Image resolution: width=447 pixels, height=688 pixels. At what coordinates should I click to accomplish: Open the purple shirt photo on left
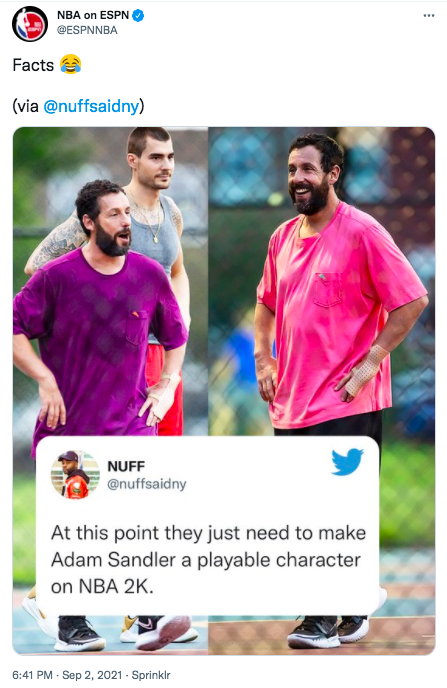coord(110,281)
